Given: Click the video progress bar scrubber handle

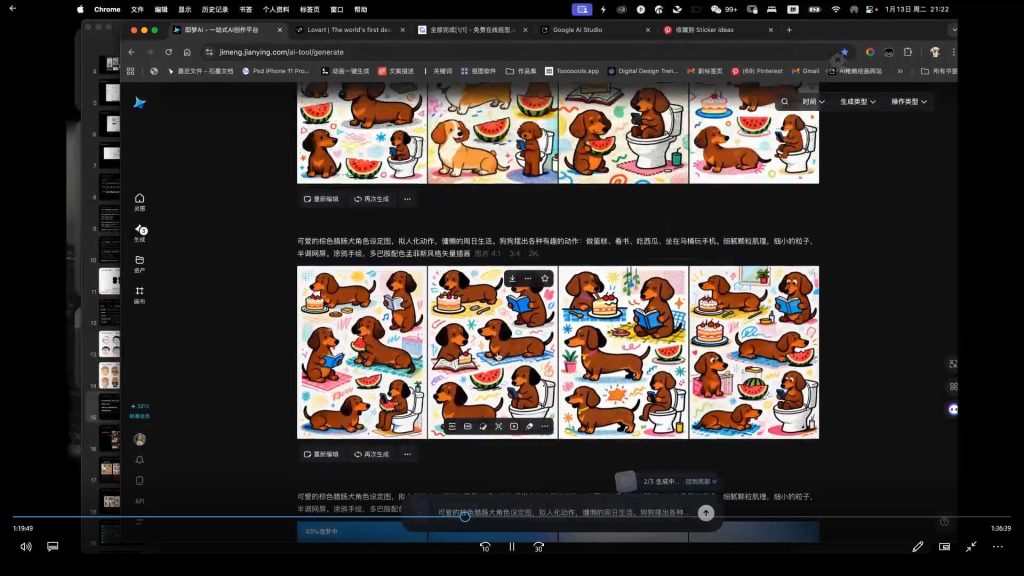Looking at the screenshot, I should pyautogui.click(x=465, y=517).
